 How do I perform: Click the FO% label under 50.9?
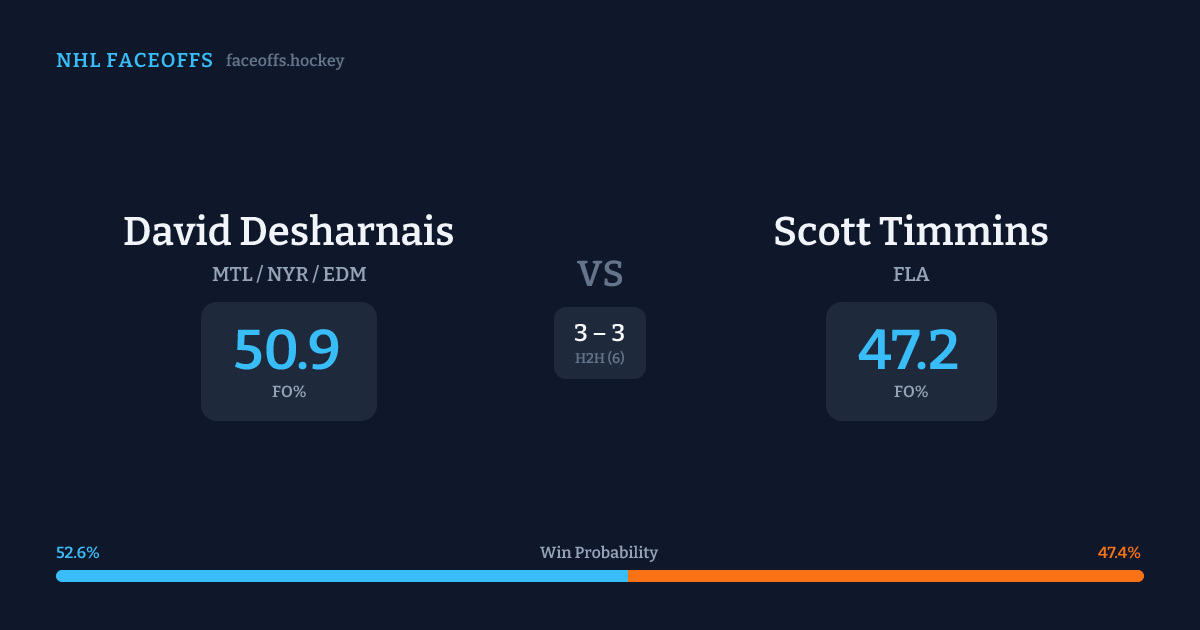[x=289, y=392]
